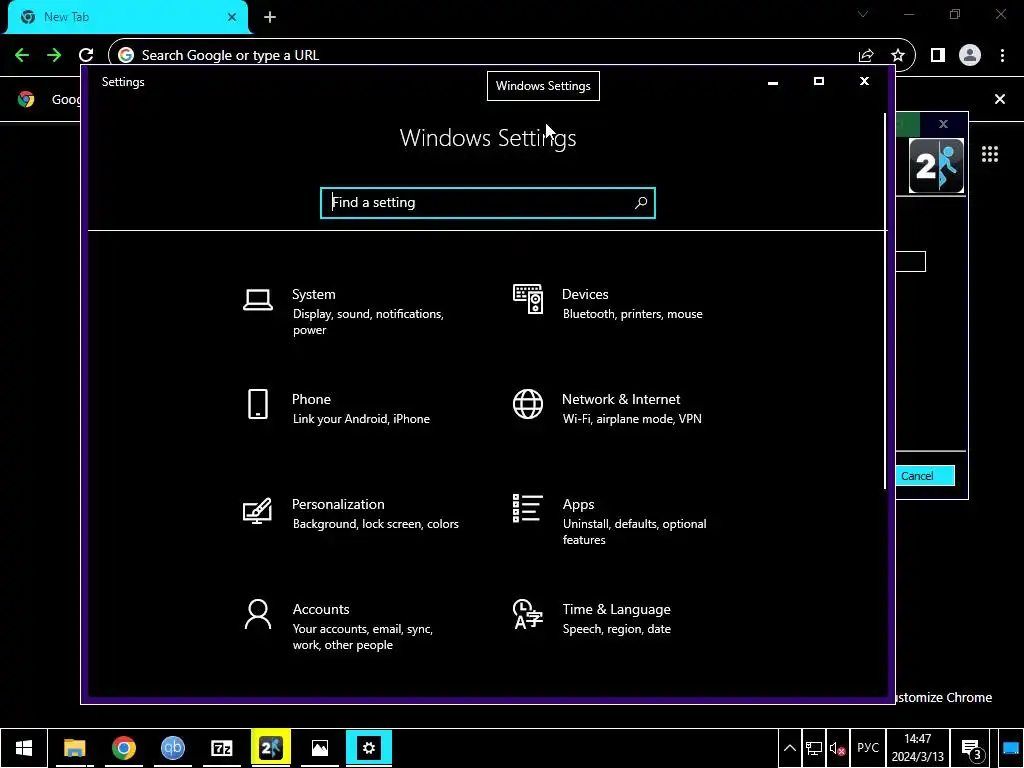Open System settings laptop icon
This screenshot has height=768, width=1024.
[x=258, y=300]
